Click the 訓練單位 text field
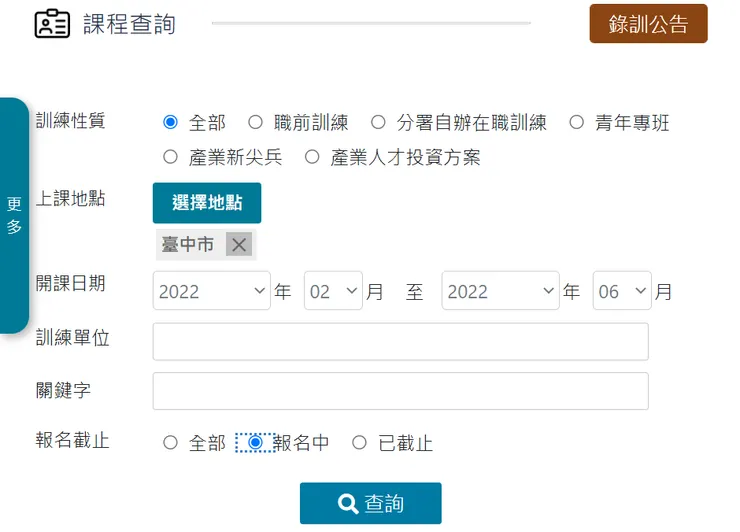 [x=400, y=341]
